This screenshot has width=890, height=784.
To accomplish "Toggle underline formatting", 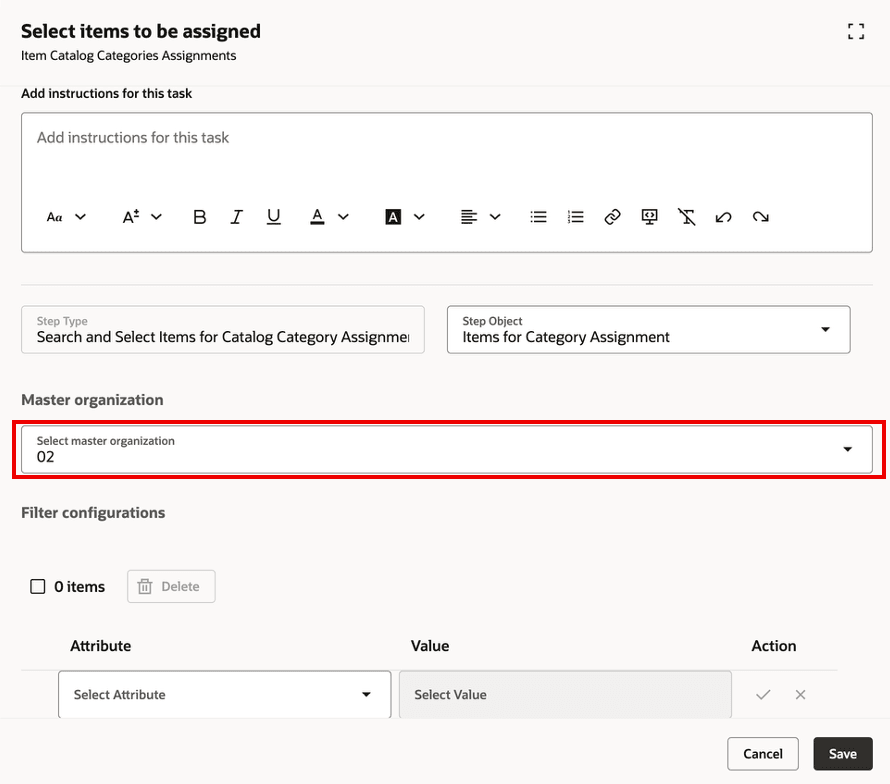I will point(273,217).
